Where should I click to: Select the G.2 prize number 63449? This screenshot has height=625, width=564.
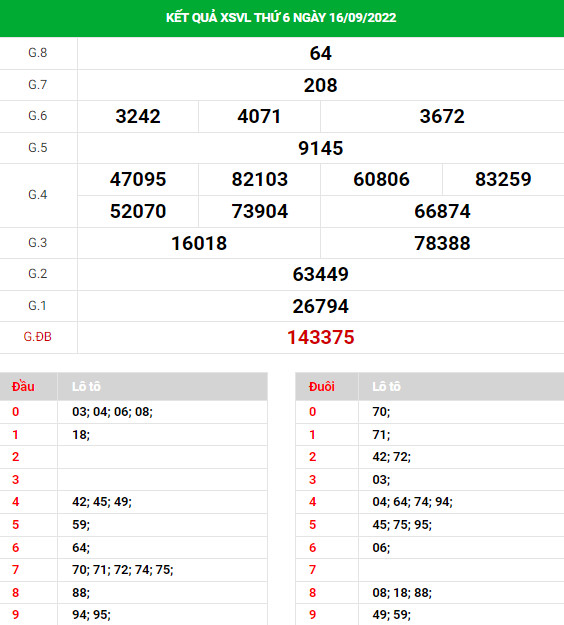click(320, 274)
